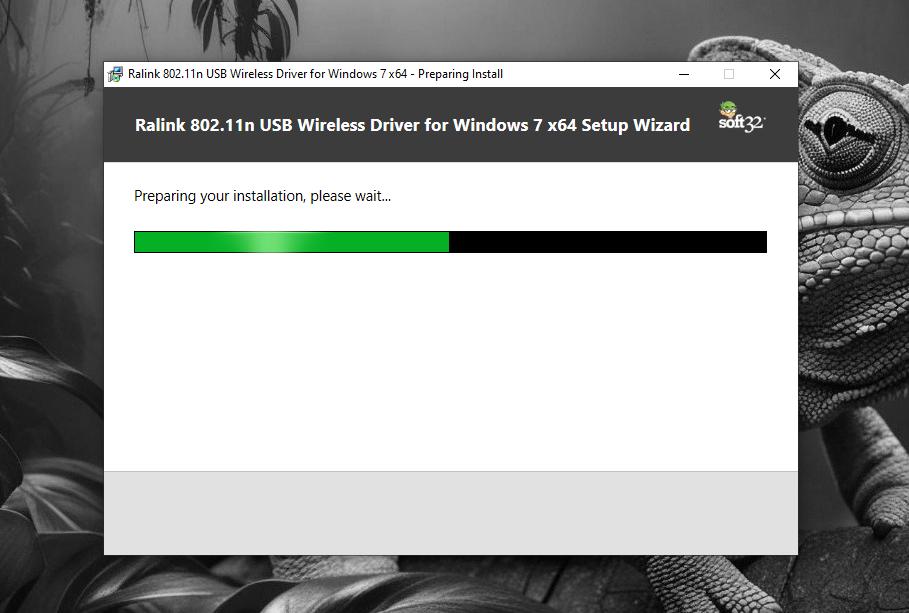This screenshot has width=909, height=613.
Task: Click the "Setup Wizard" header title
Action: pos(635,125)
